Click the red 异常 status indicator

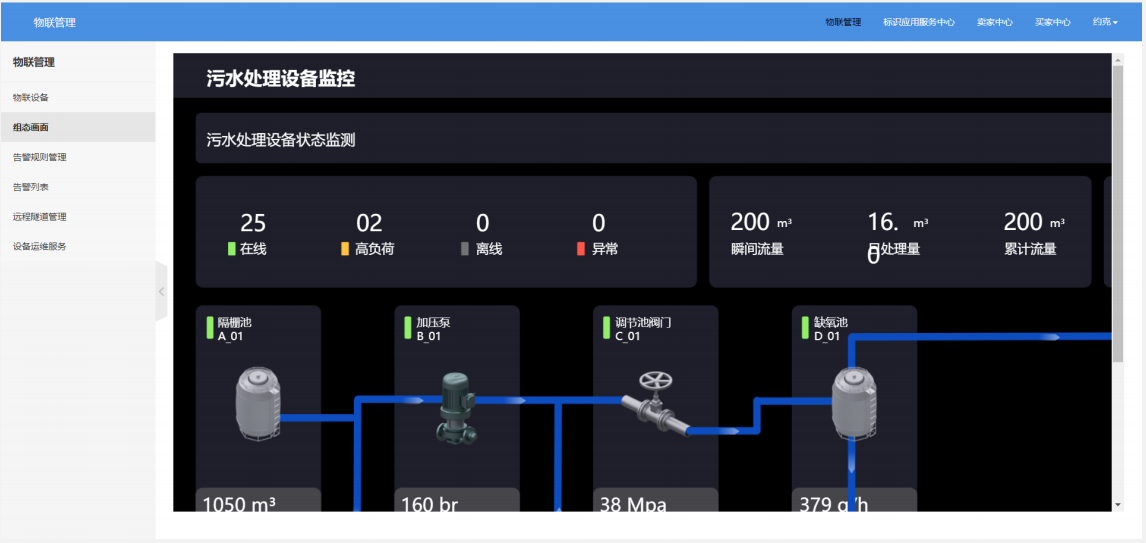pyautogui.click(x=581, y=249)
